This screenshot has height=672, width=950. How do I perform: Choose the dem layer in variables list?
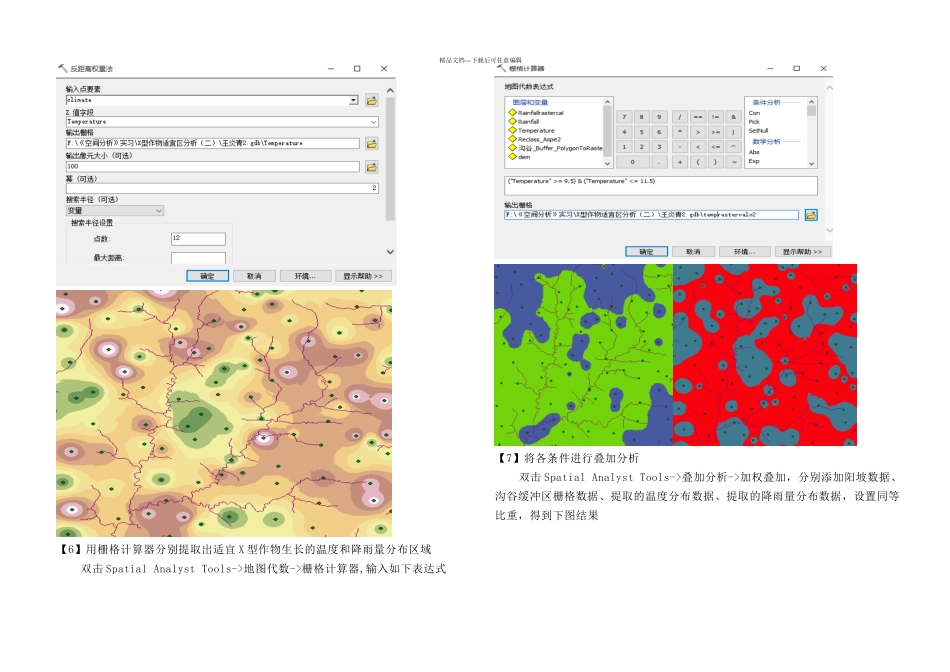click(x=523, y=156)
